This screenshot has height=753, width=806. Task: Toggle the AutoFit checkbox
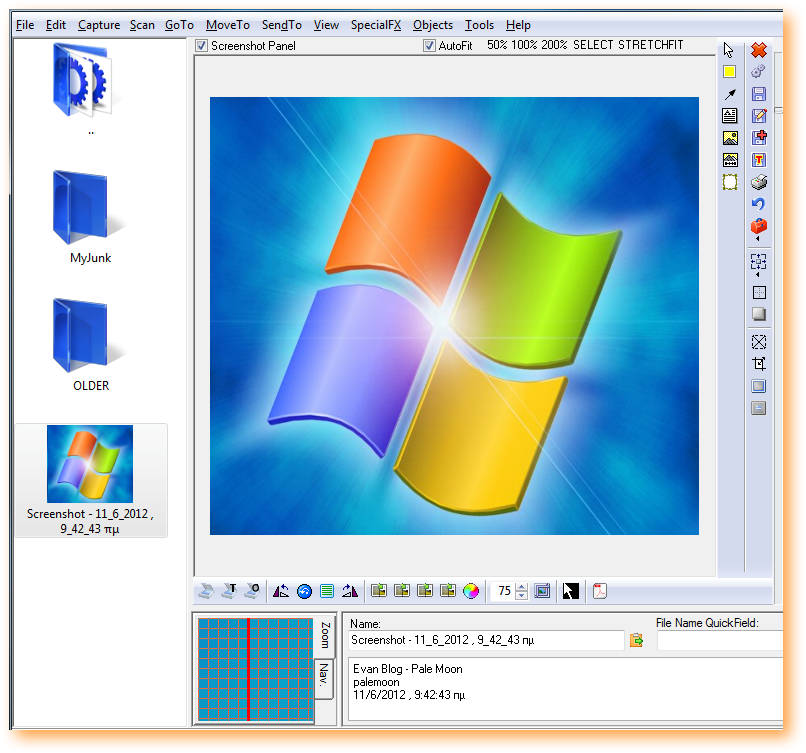tap(429, 46)
